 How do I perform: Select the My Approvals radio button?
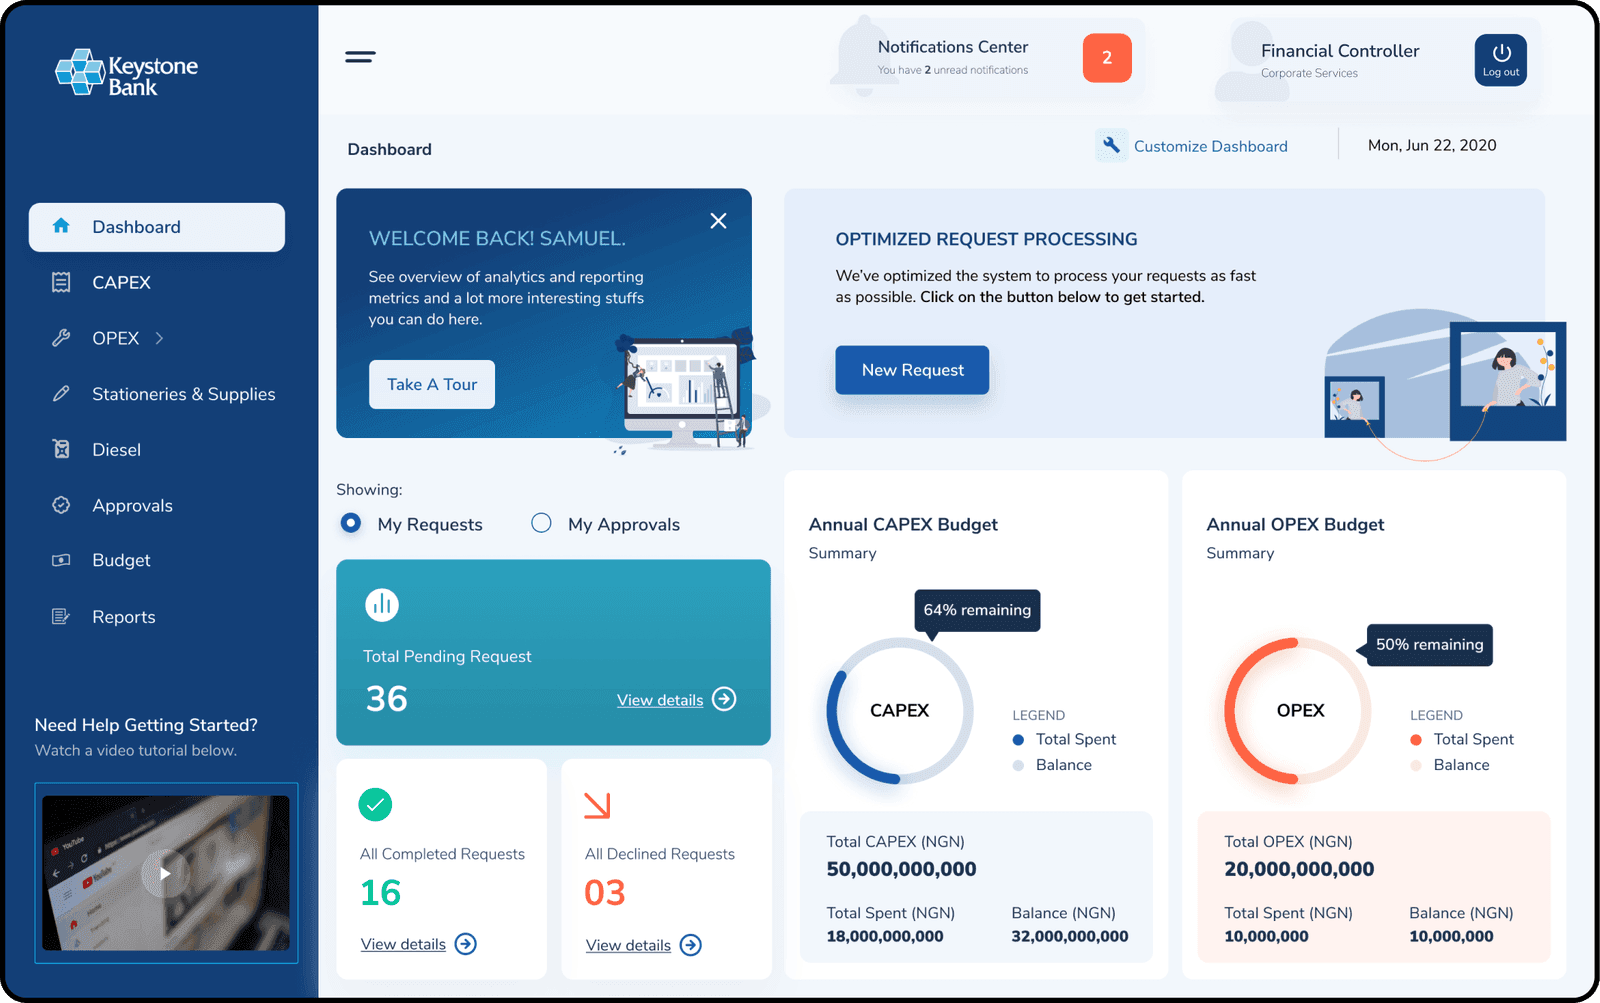541,523
